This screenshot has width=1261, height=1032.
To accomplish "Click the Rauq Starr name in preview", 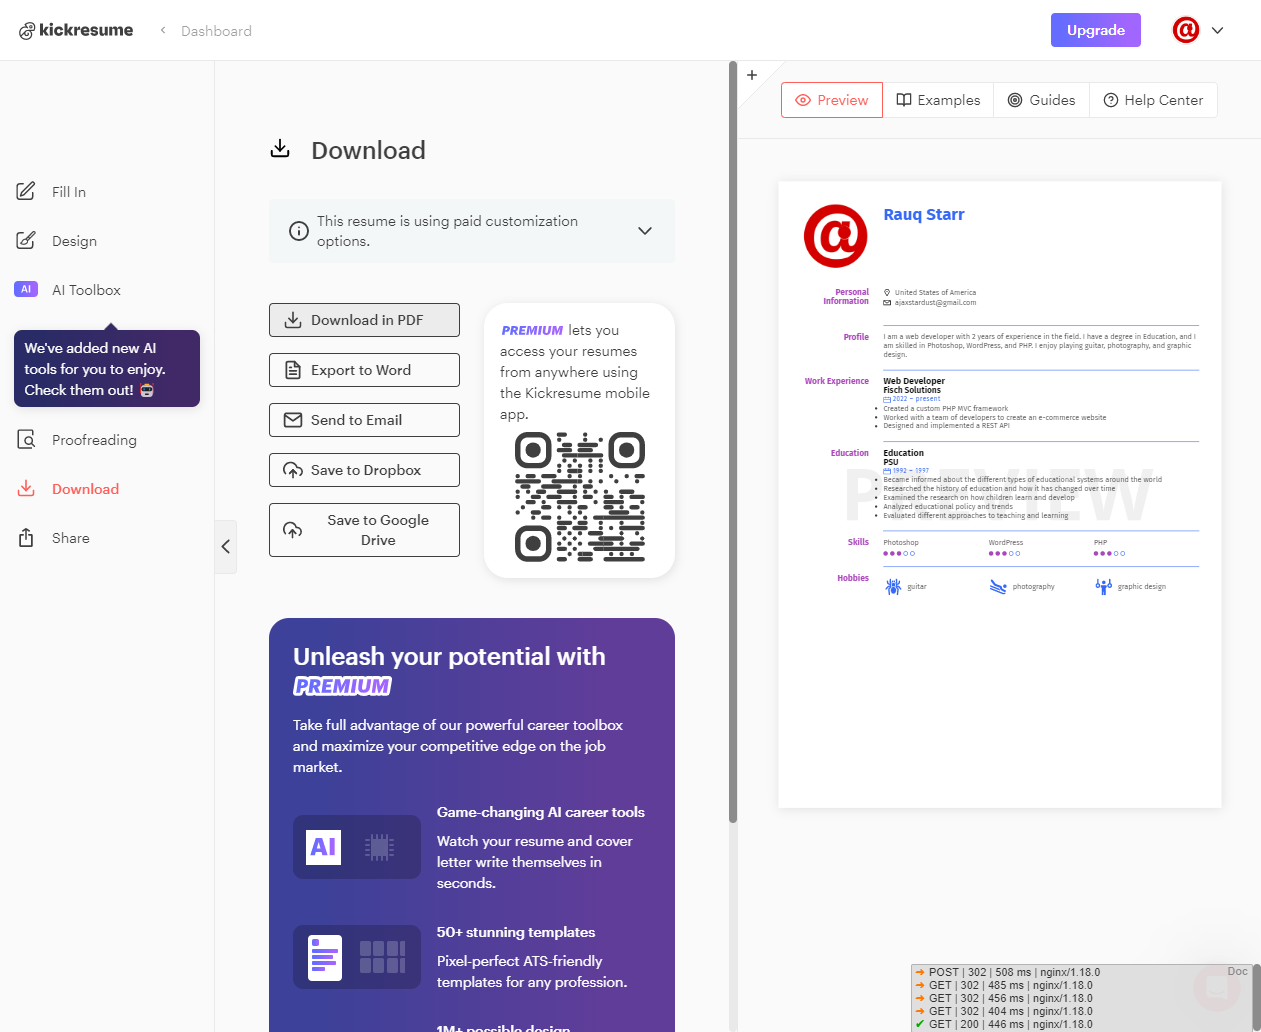I will click(x=924, y=215).
